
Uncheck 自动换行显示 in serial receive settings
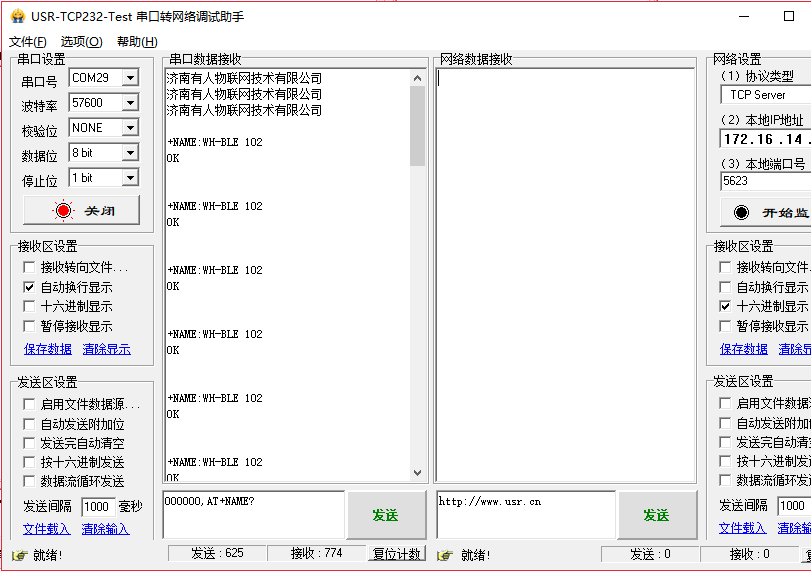[x=29, y=287]
